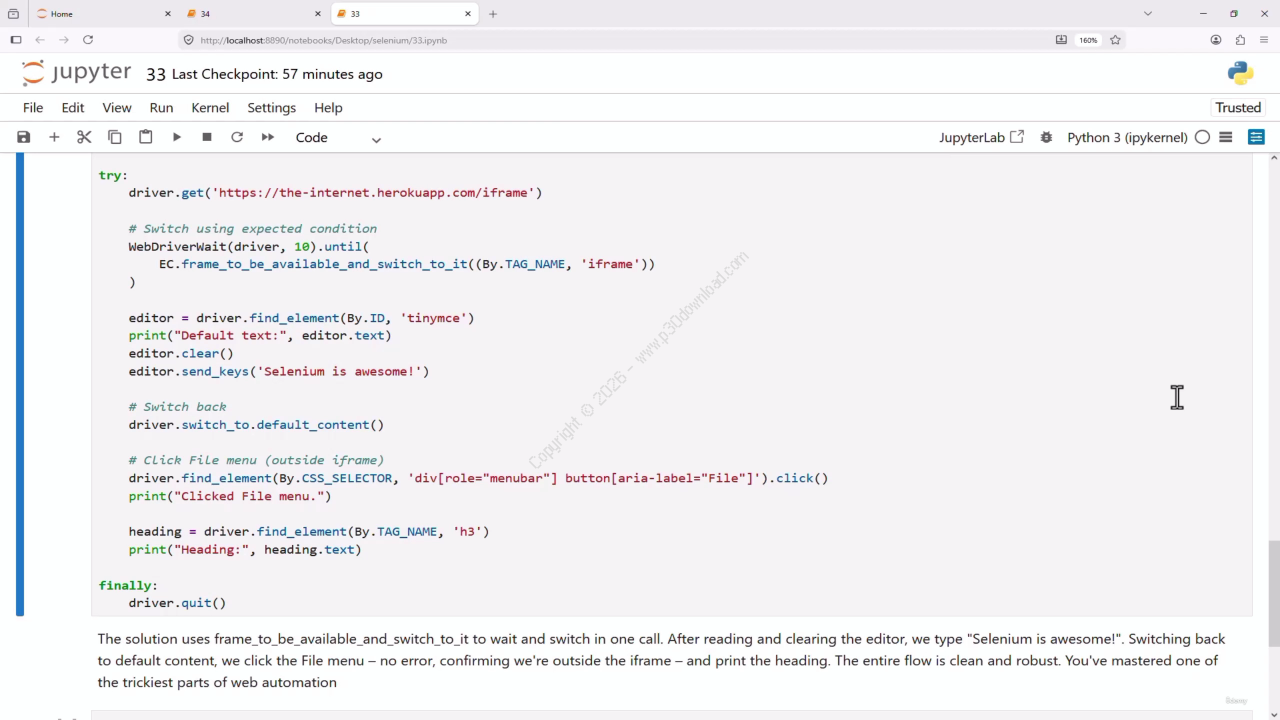Close the Home browser tab
This screenshot has height=720, width=1280.
[x=167, y=14]
